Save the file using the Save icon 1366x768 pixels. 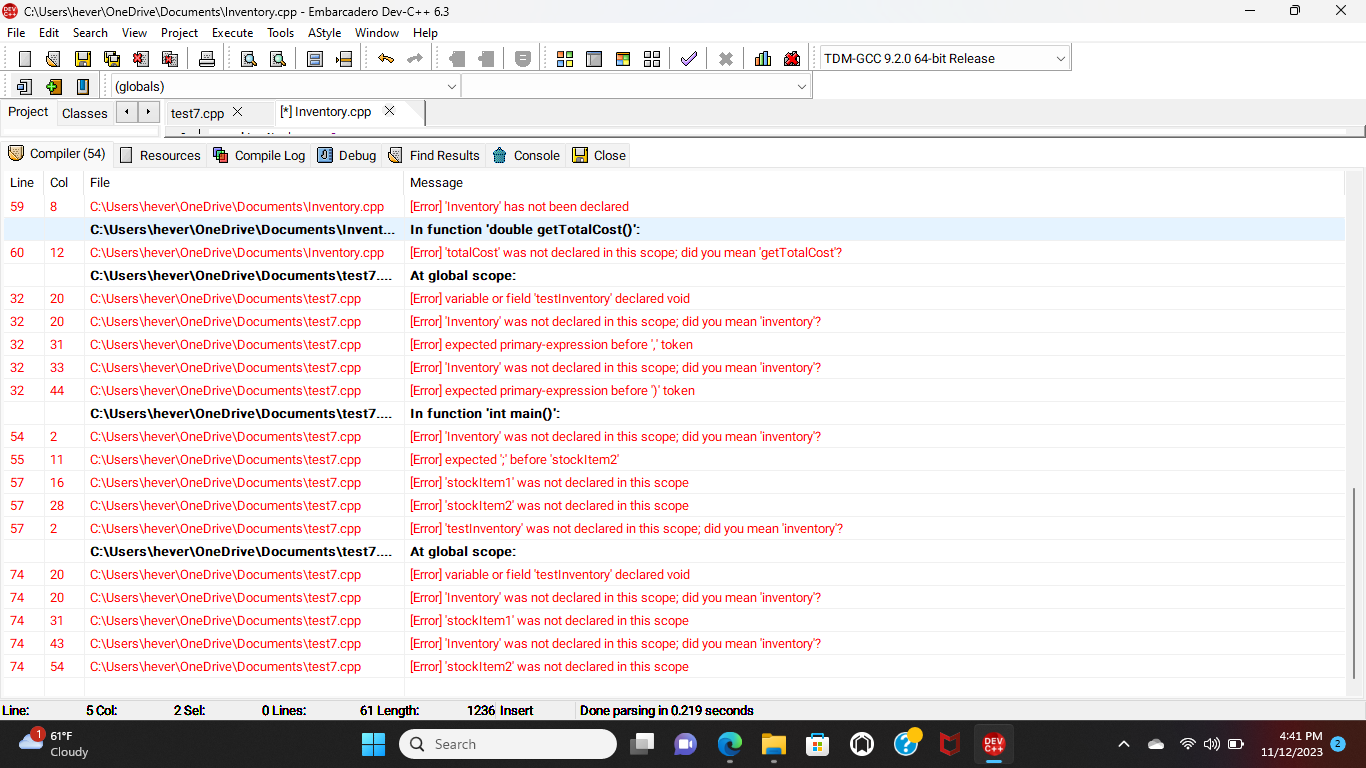(83, 58)
